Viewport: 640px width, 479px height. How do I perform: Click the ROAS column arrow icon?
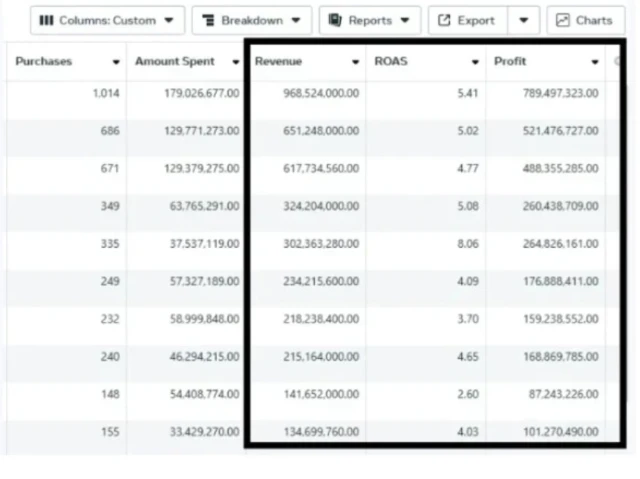pos(475,62)
